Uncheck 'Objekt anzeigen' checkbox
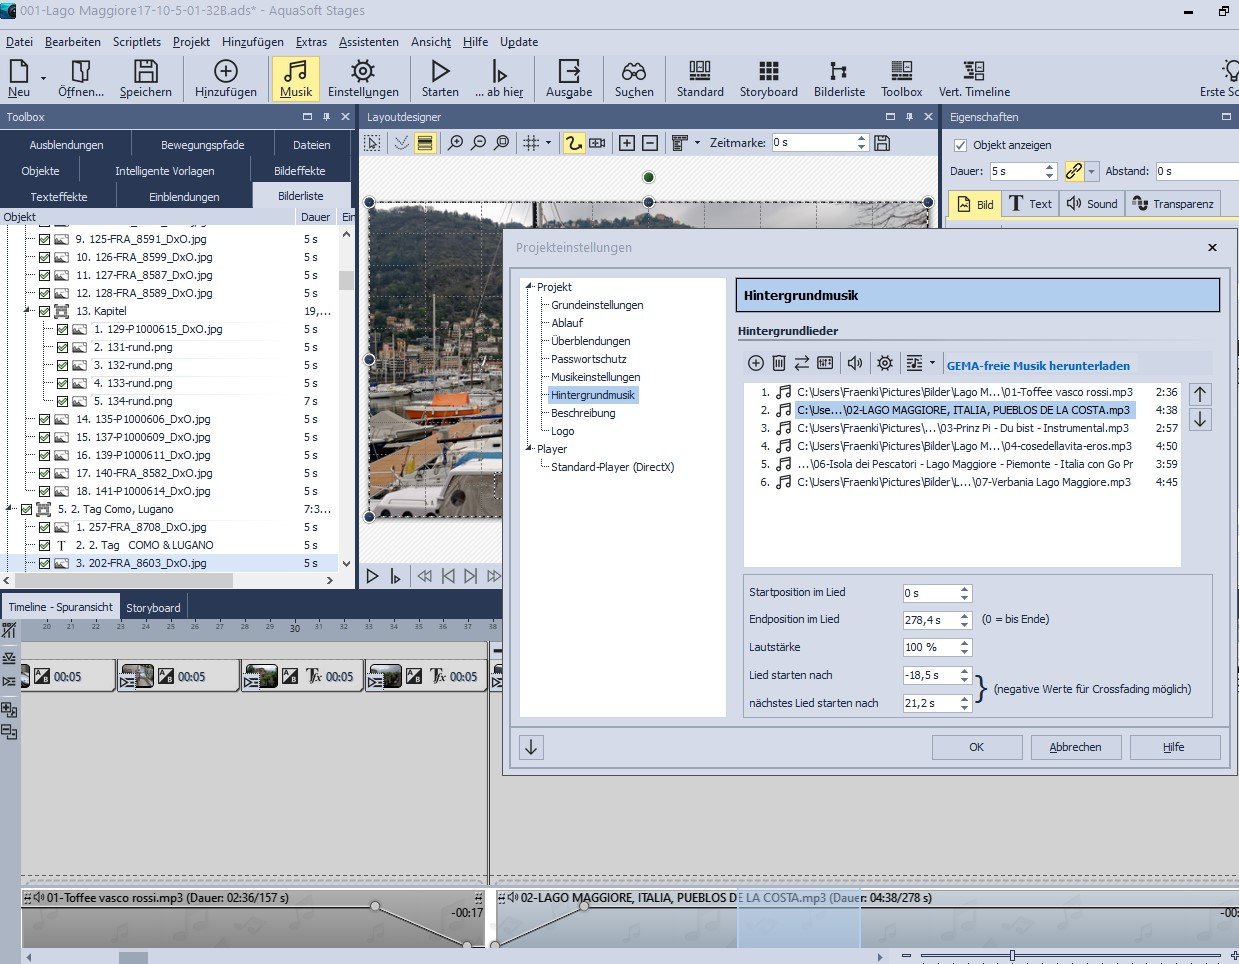This screenshot has width=1239, height=964. (961, 145)
